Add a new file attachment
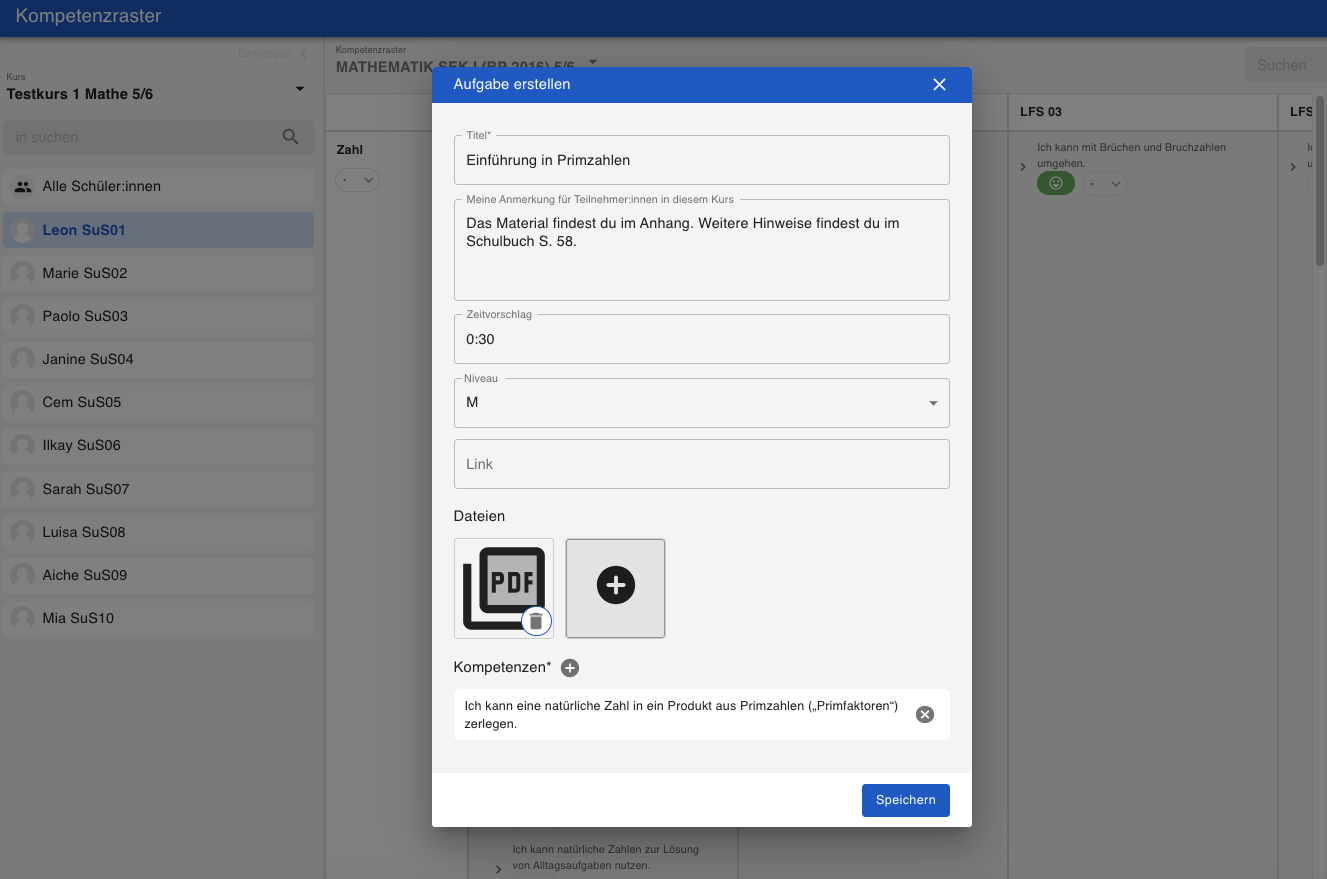 (x=615, y=587)
